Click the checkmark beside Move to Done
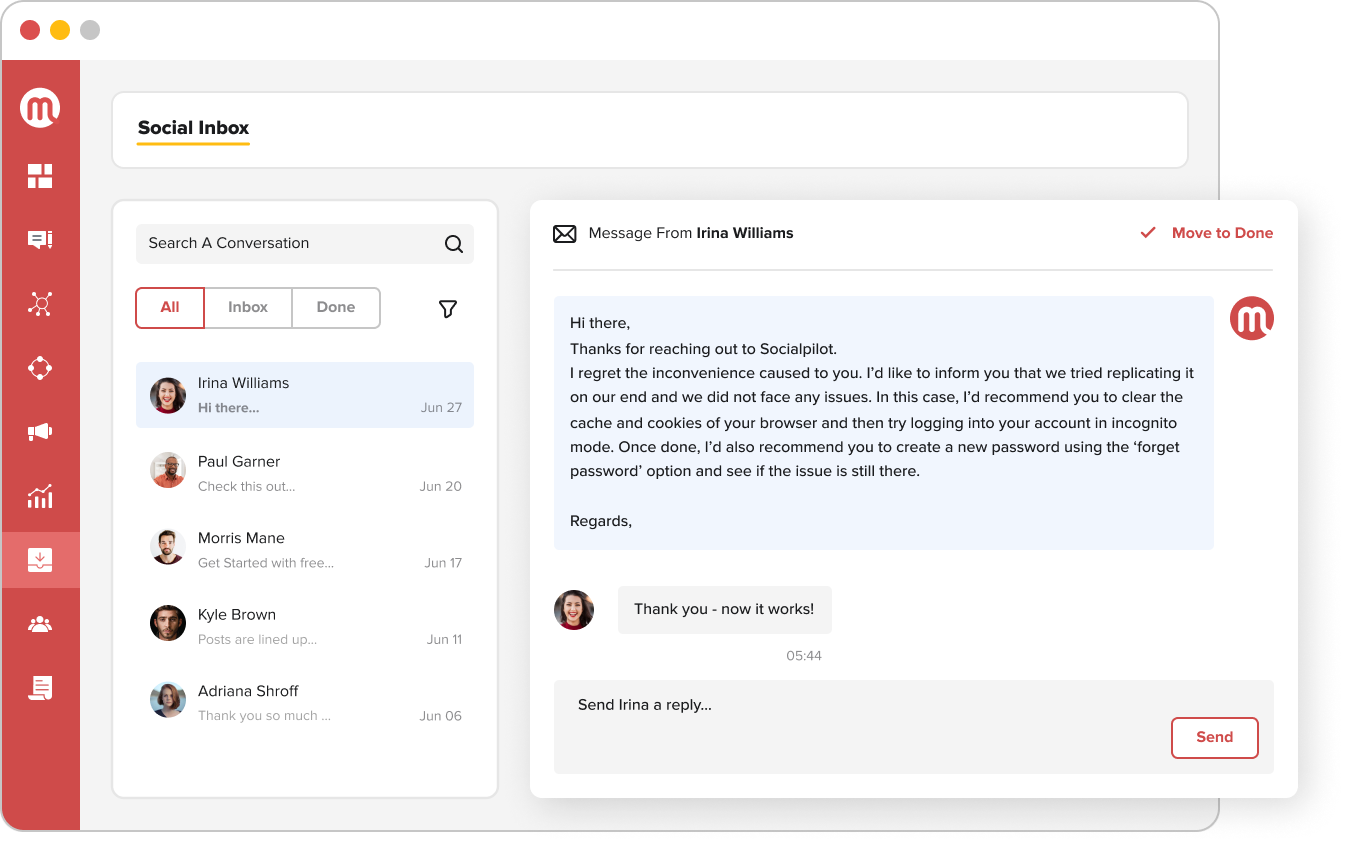1346x846 pixels. click(x=1148, y=233)
